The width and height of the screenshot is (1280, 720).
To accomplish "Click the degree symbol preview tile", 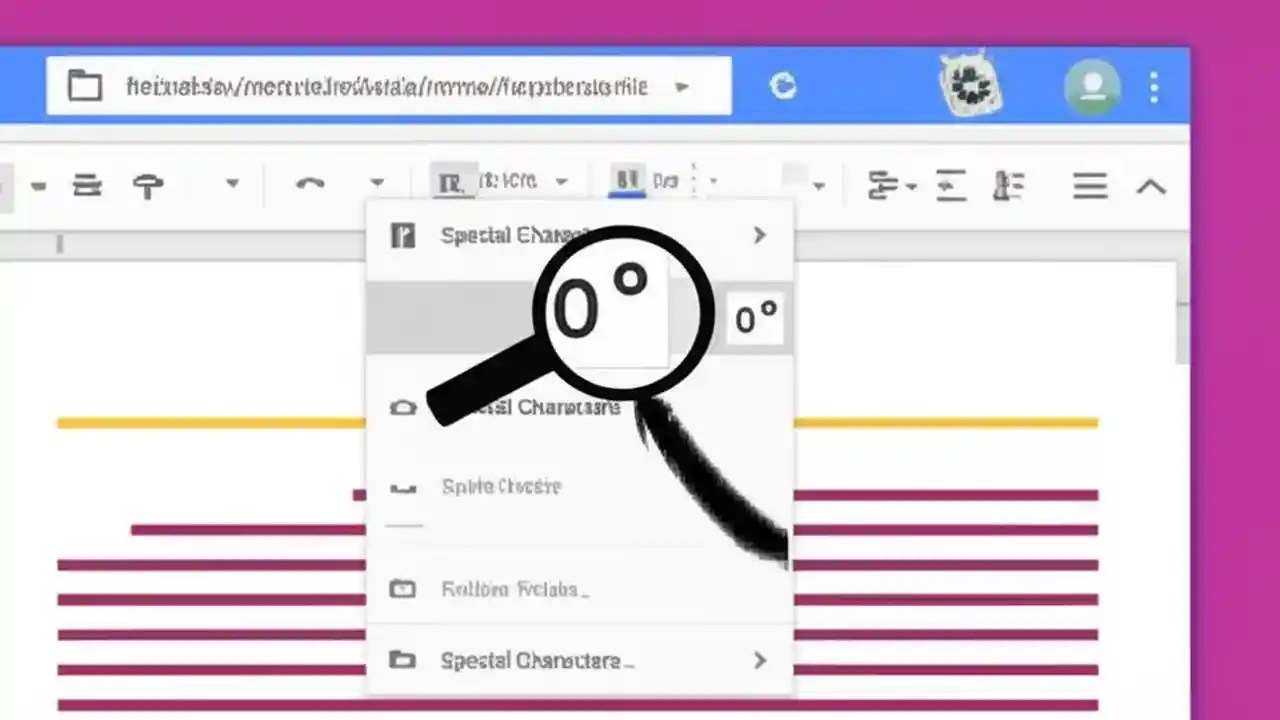I will click(x=755, y=318).
